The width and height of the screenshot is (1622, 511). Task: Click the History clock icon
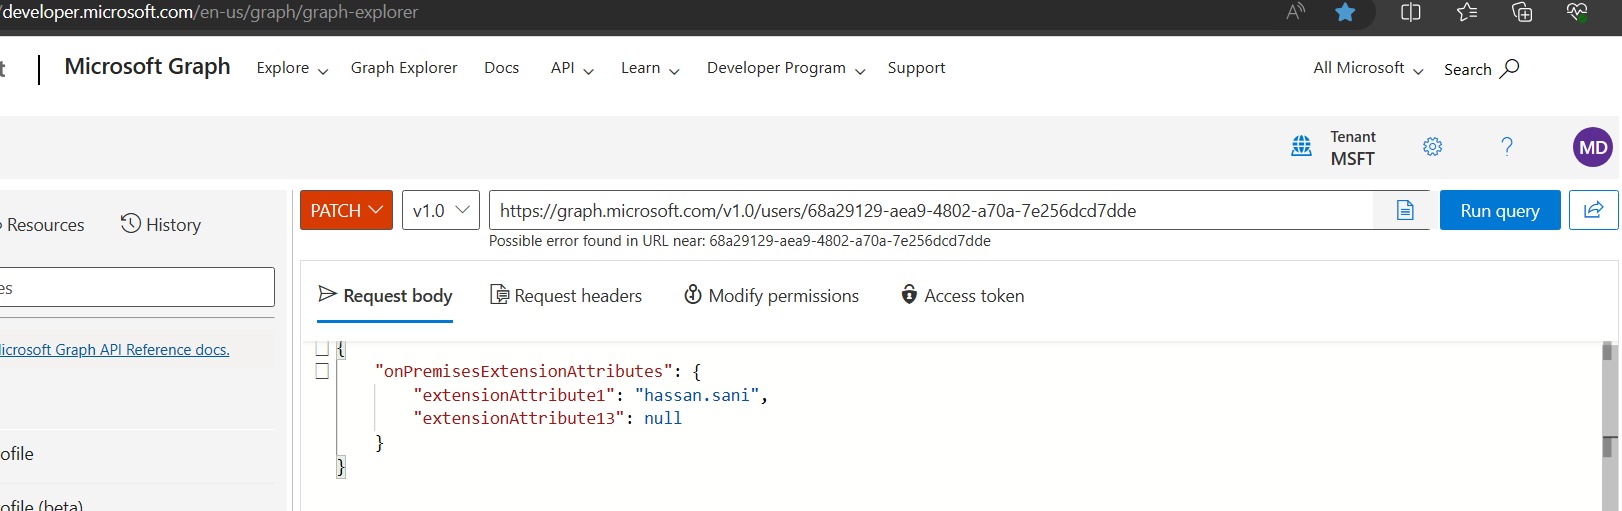(x=131, y=223)
